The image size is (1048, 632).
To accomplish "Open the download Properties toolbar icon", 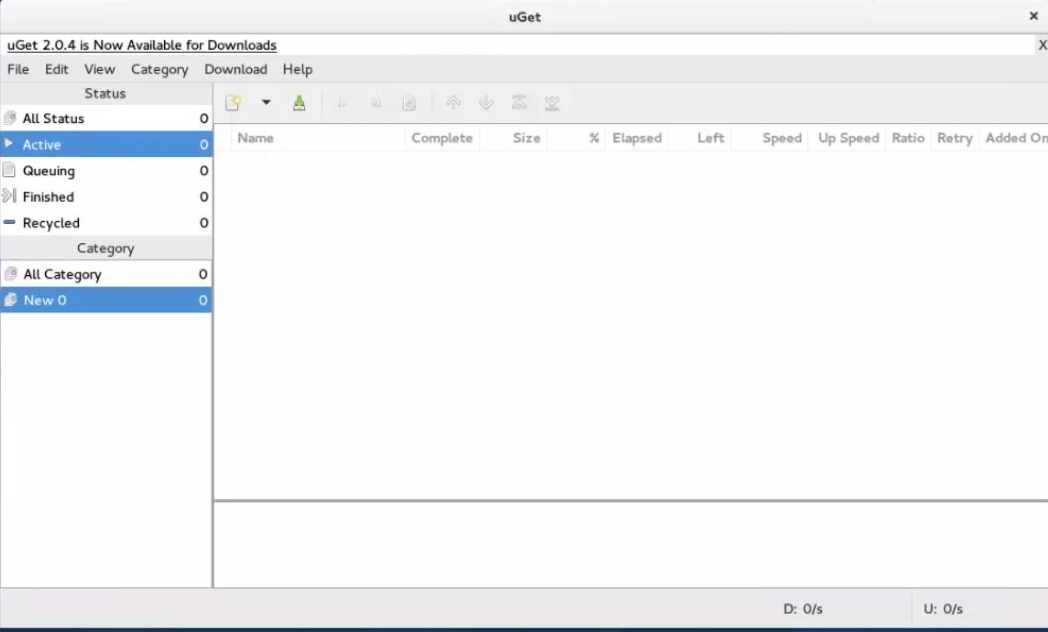I will [409, 103].
